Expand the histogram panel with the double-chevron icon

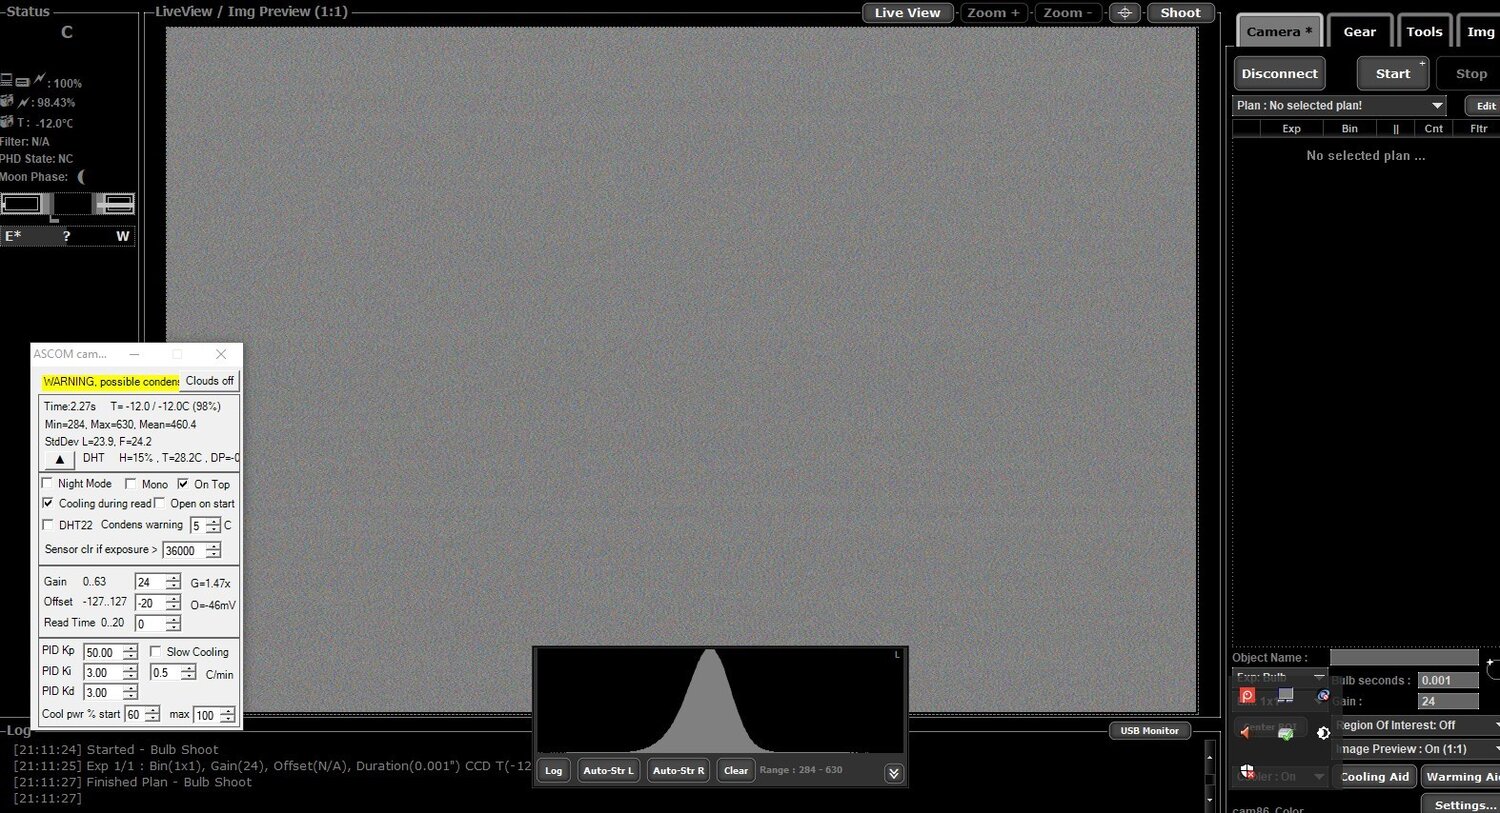pos(894,772)
